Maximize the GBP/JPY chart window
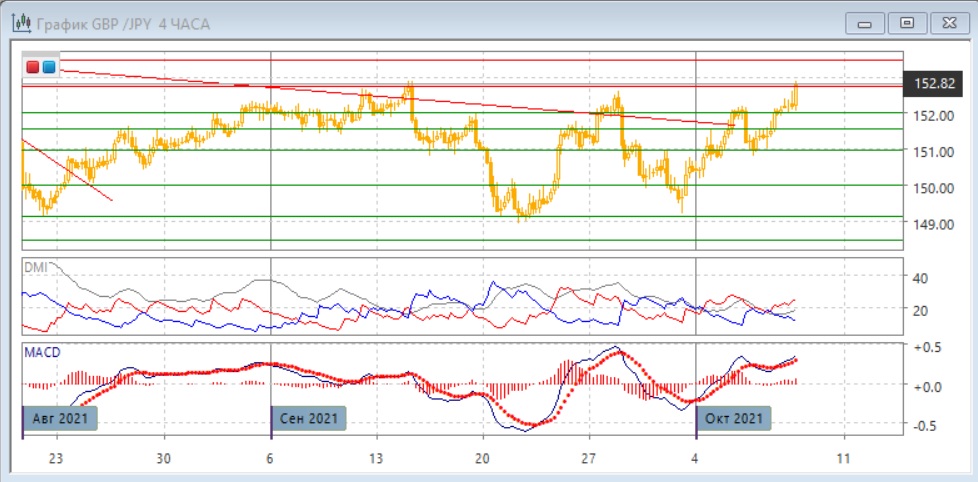Viewport: 978px width, 482px height. (907, 22)
